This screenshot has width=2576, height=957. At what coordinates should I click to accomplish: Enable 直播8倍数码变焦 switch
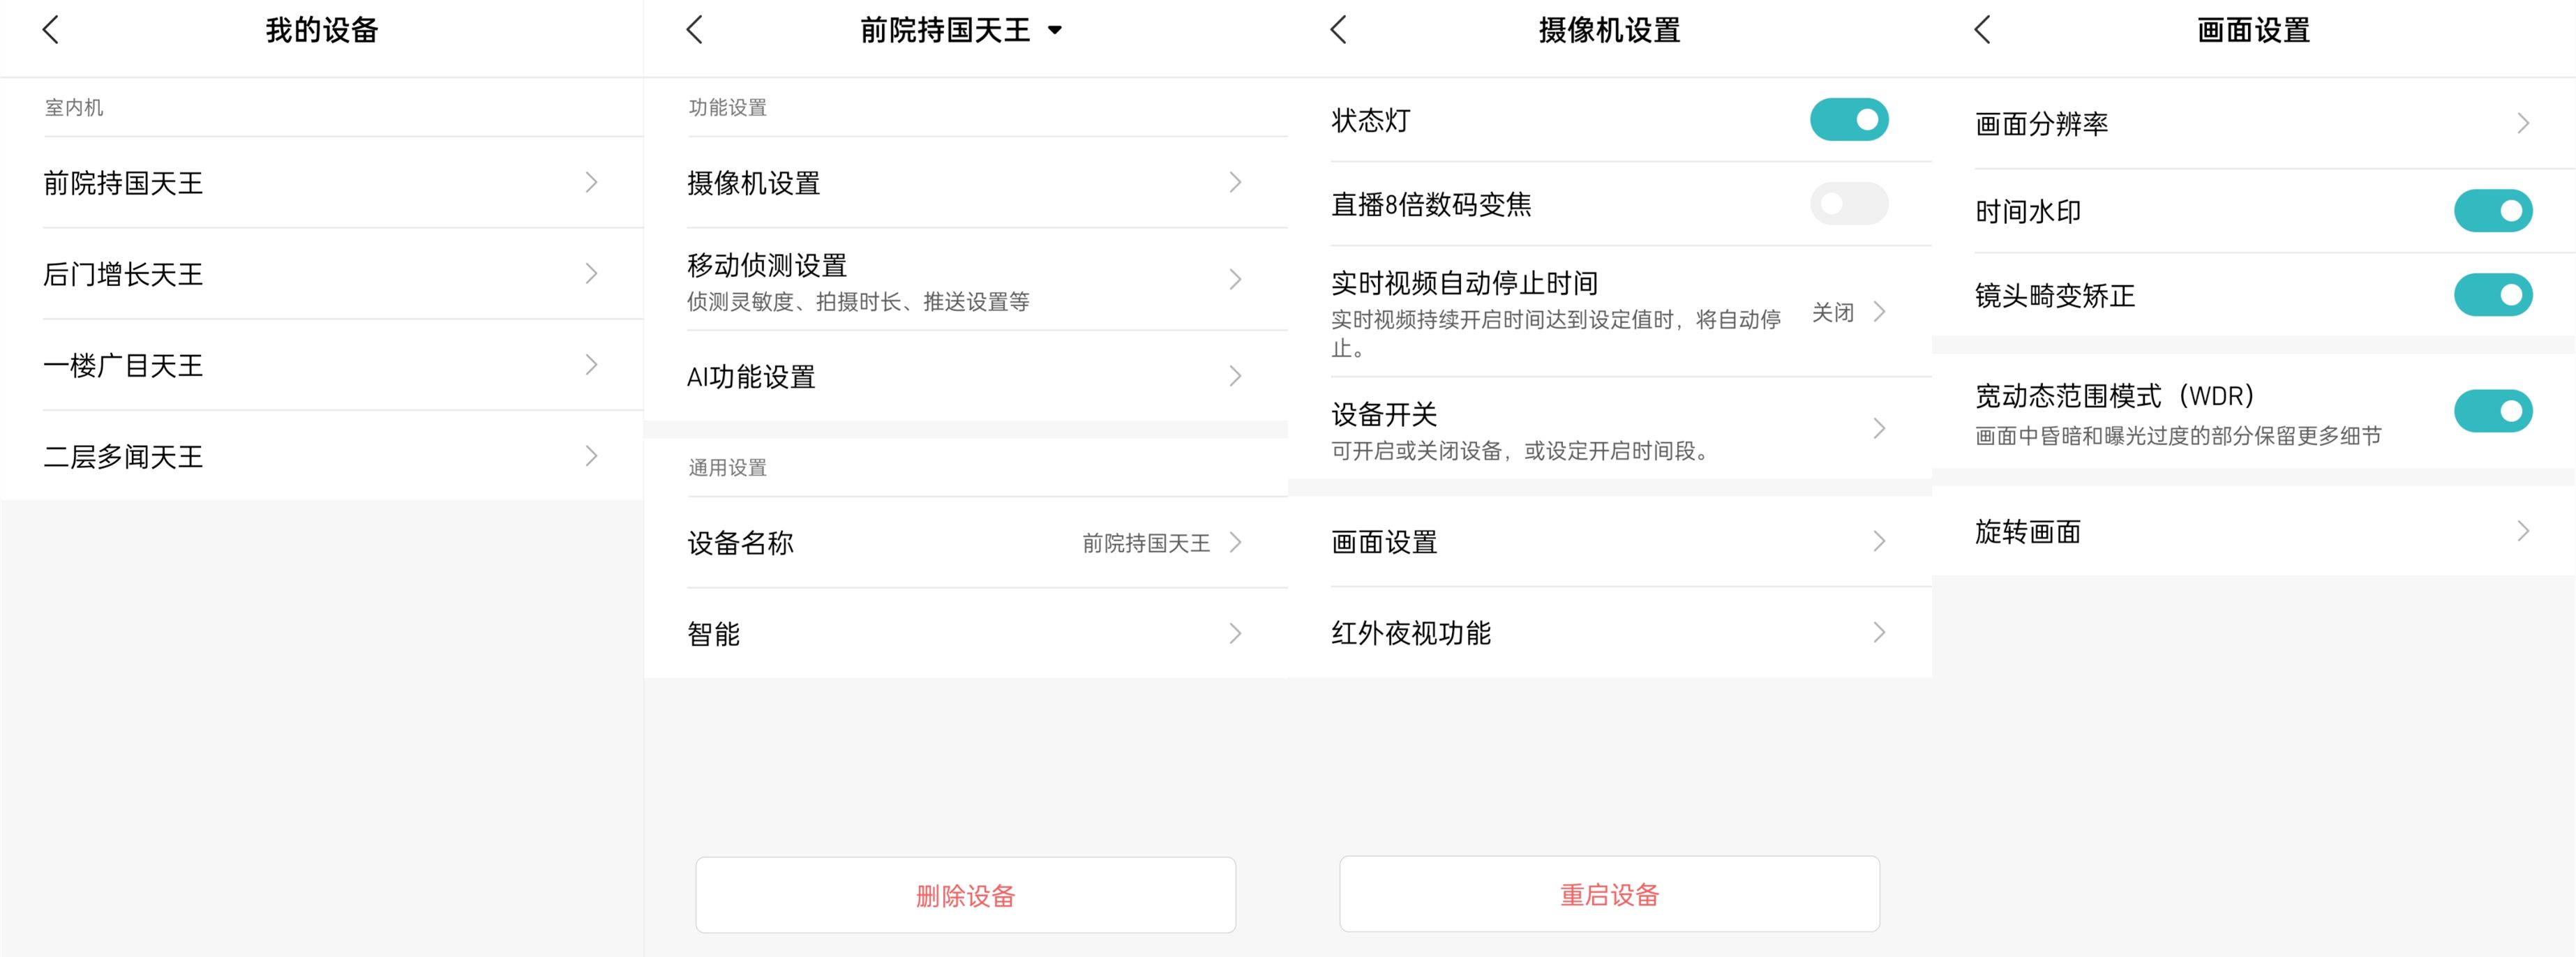(1848, 204)
